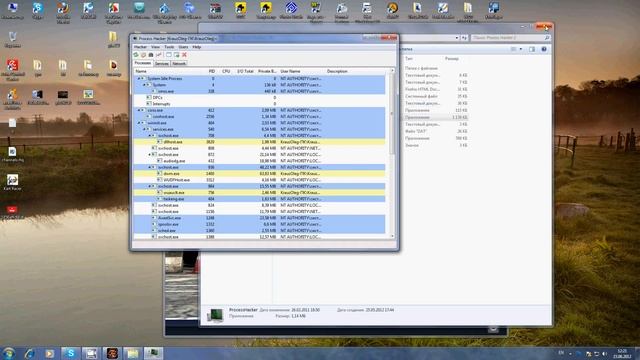Sort by the User Name column header
Image resolution: width=640 pixels, height=360 pixels.
(291, 71)
